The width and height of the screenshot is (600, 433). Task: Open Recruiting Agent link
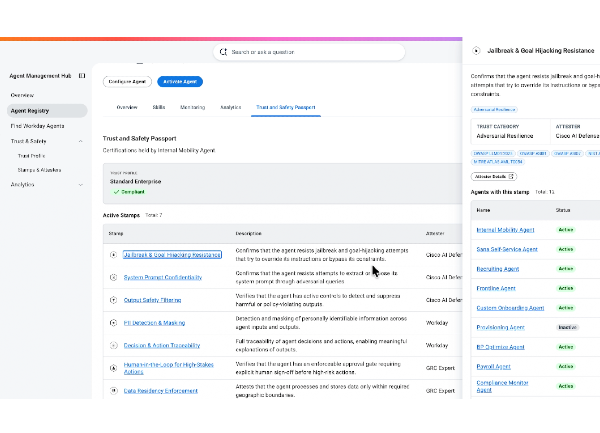tap(497, 269)
